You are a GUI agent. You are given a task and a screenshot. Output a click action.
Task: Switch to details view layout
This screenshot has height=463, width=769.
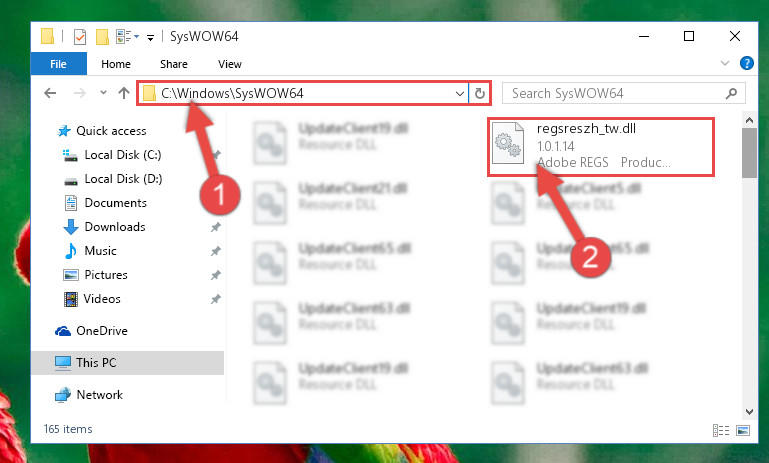point(720,431)
